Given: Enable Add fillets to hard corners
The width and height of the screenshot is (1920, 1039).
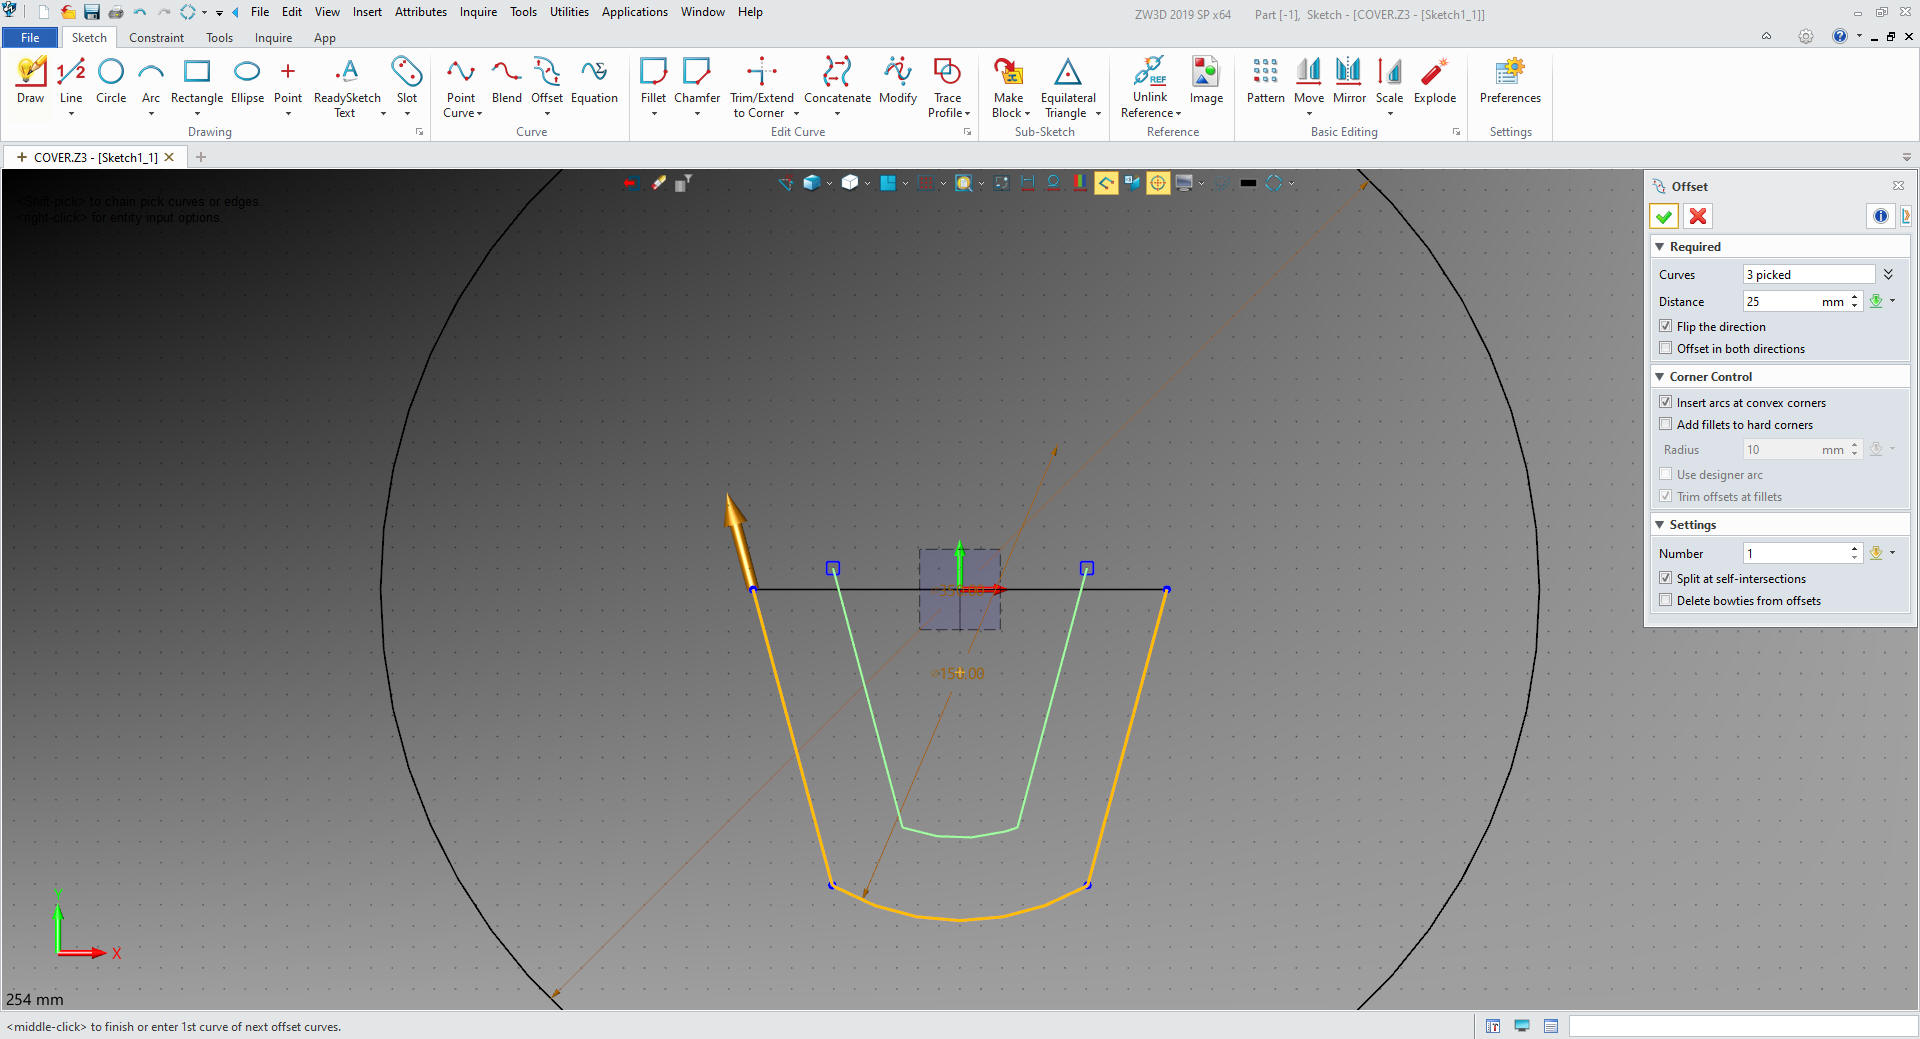Looking at the screenshot, I should click(x=1666, y=424).
